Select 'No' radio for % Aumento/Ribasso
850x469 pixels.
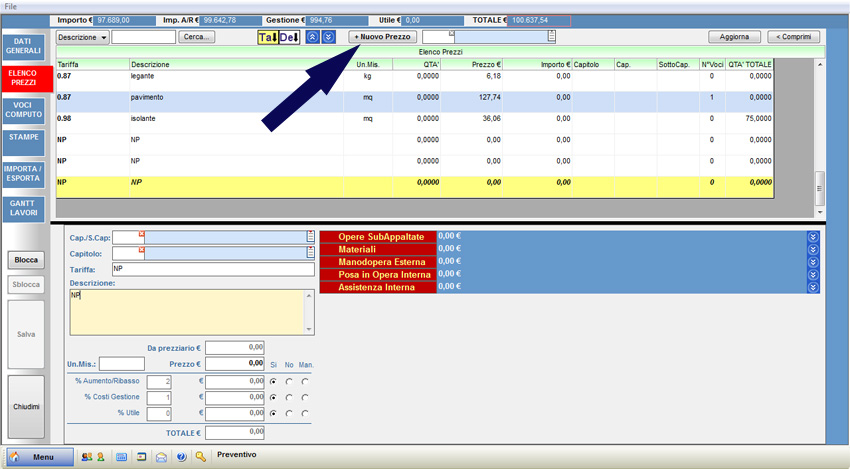289,381
